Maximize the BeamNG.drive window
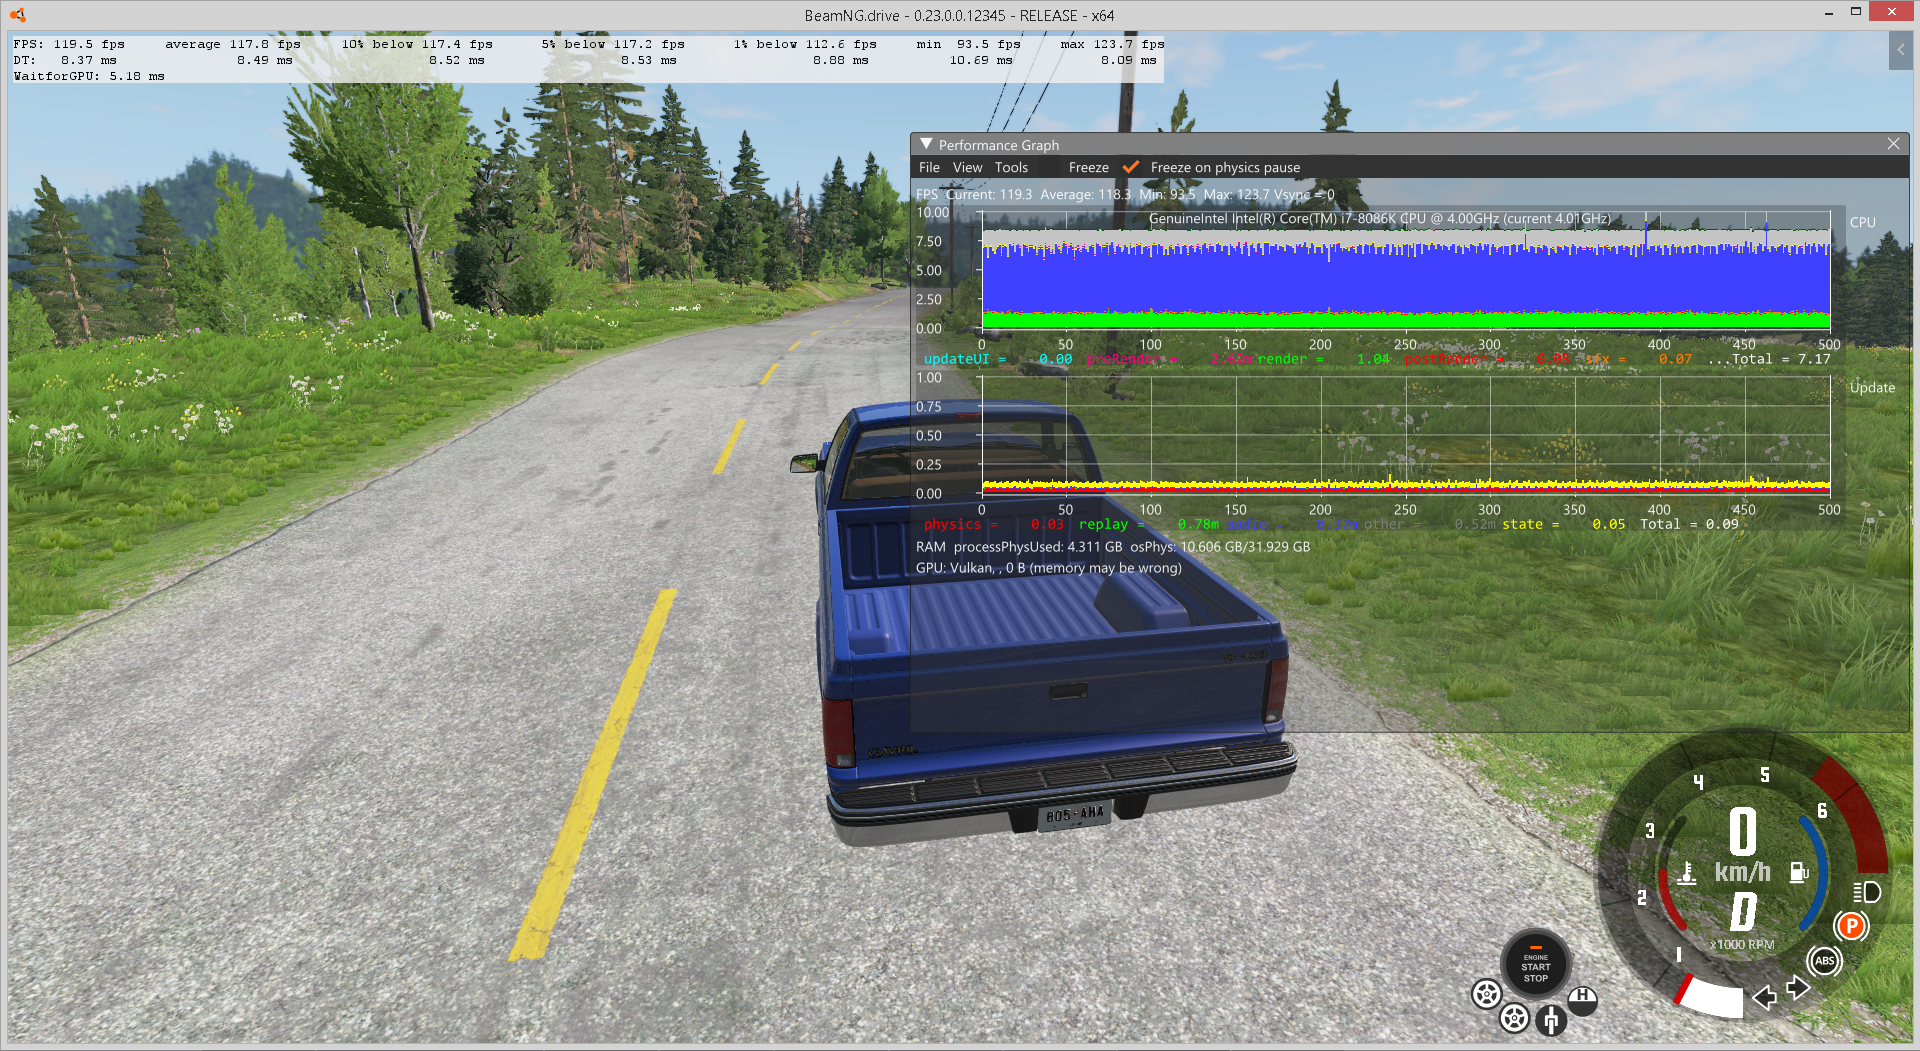Image resolution: width=1920 pixels, height=1051 pixels. tap(1856, 12)
